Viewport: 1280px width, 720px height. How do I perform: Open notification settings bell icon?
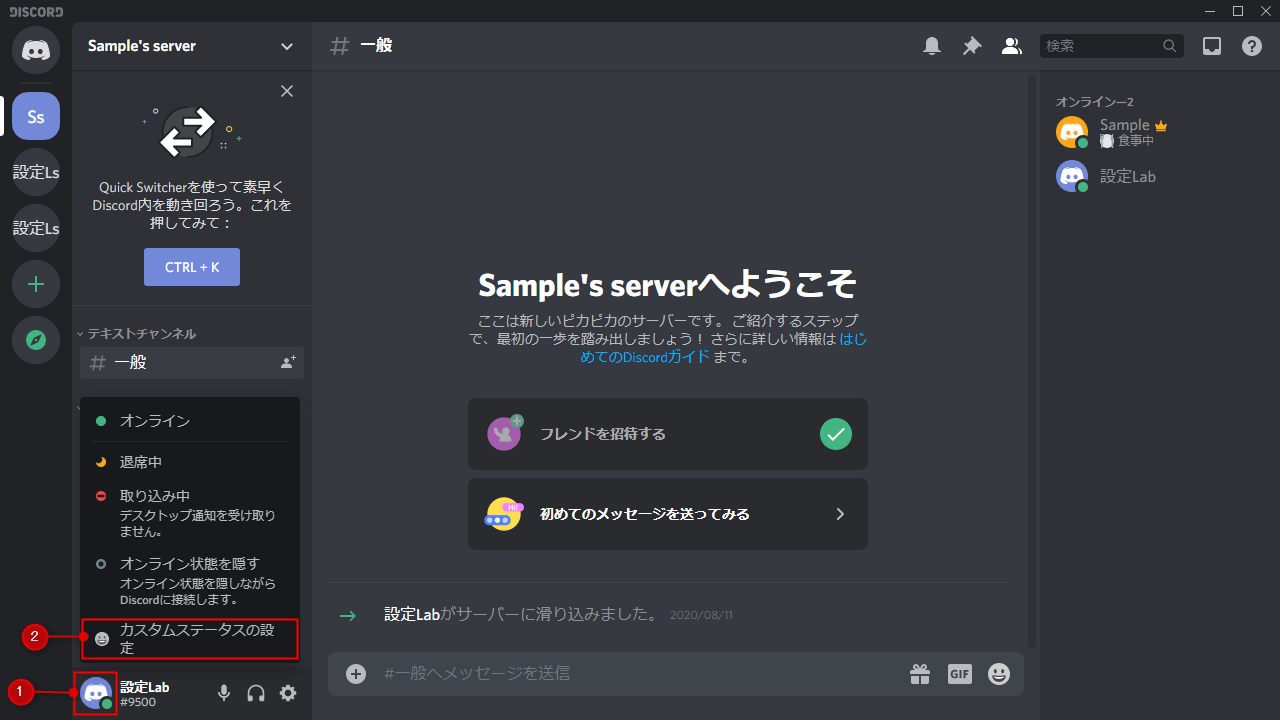click(x=932, y=46)
